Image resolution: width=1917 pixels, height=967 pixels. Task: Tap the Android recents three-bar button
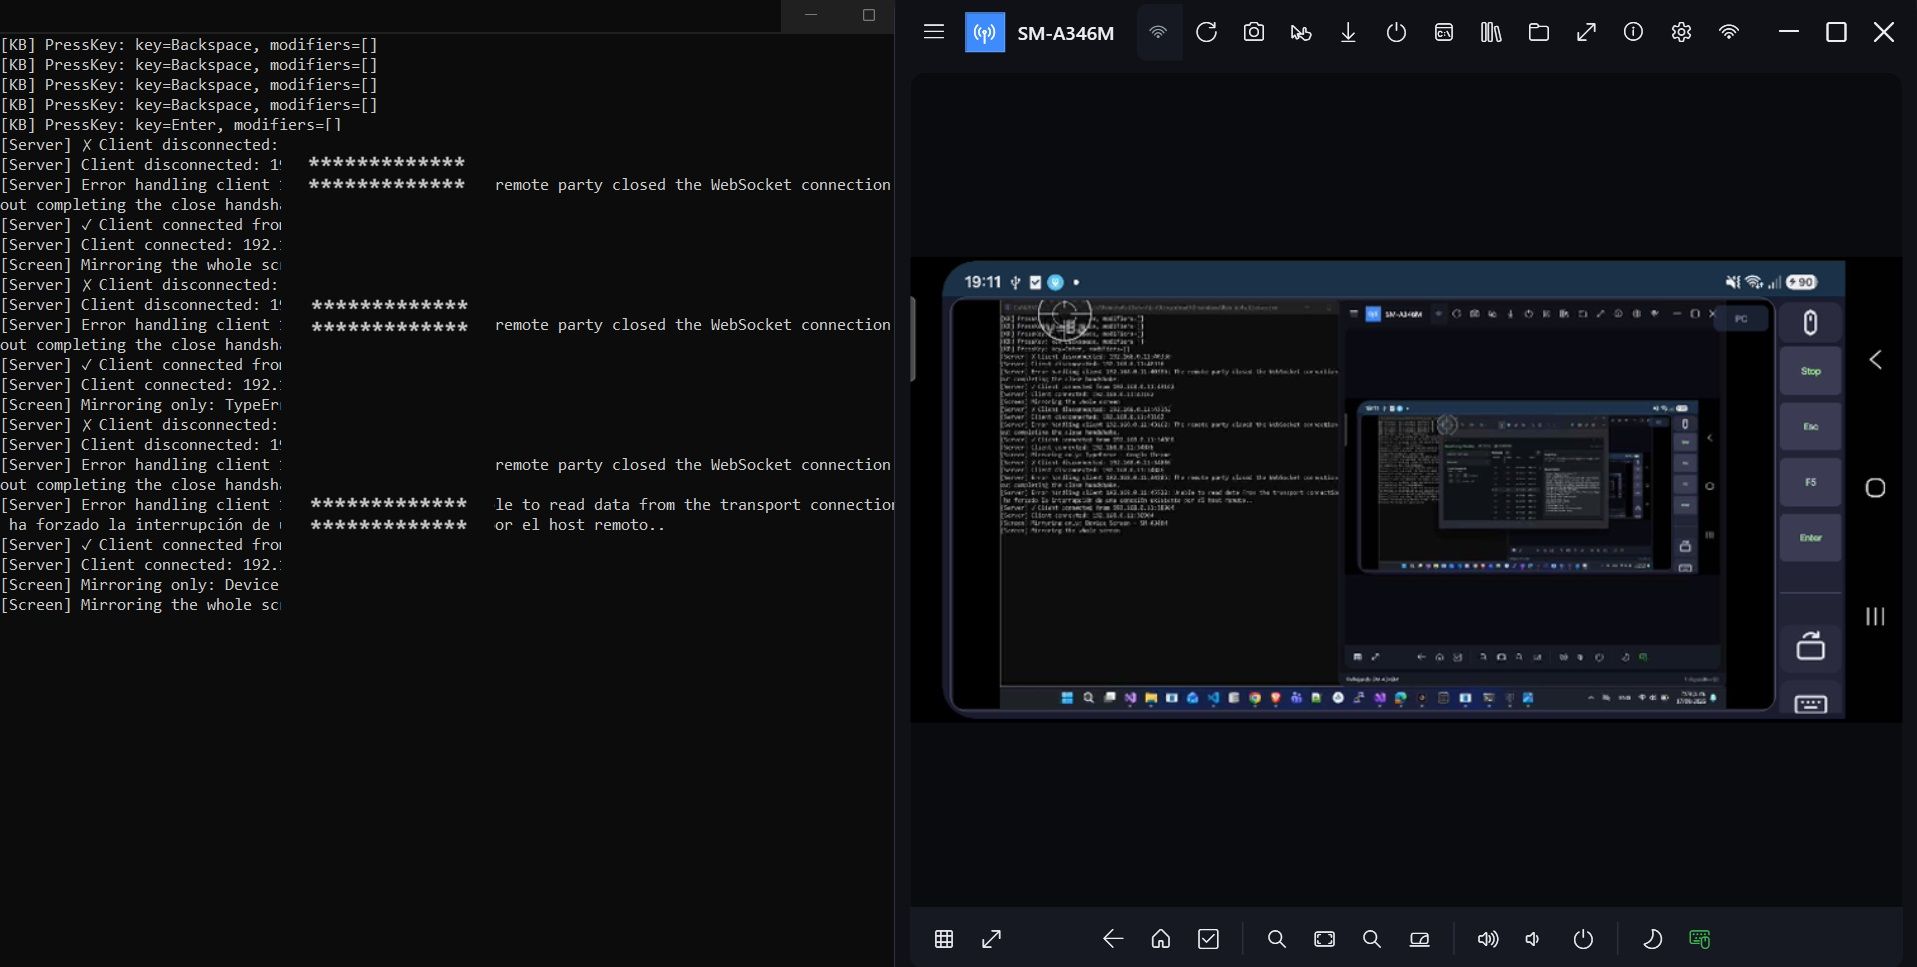point(1876,617)
